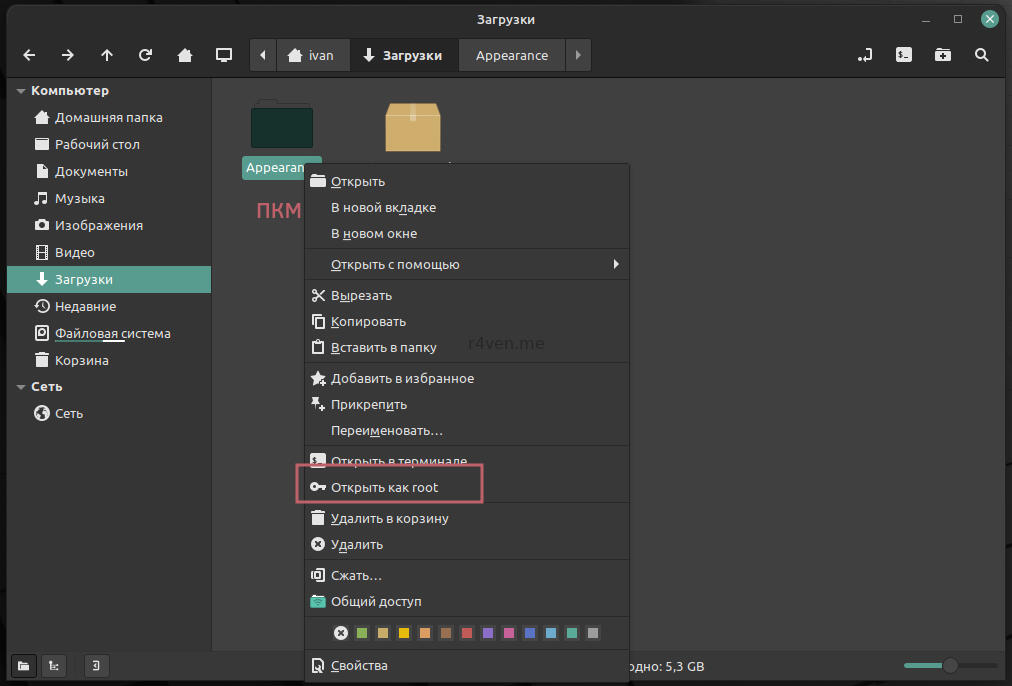Open Документы in the sidebar

coord(91,172)
